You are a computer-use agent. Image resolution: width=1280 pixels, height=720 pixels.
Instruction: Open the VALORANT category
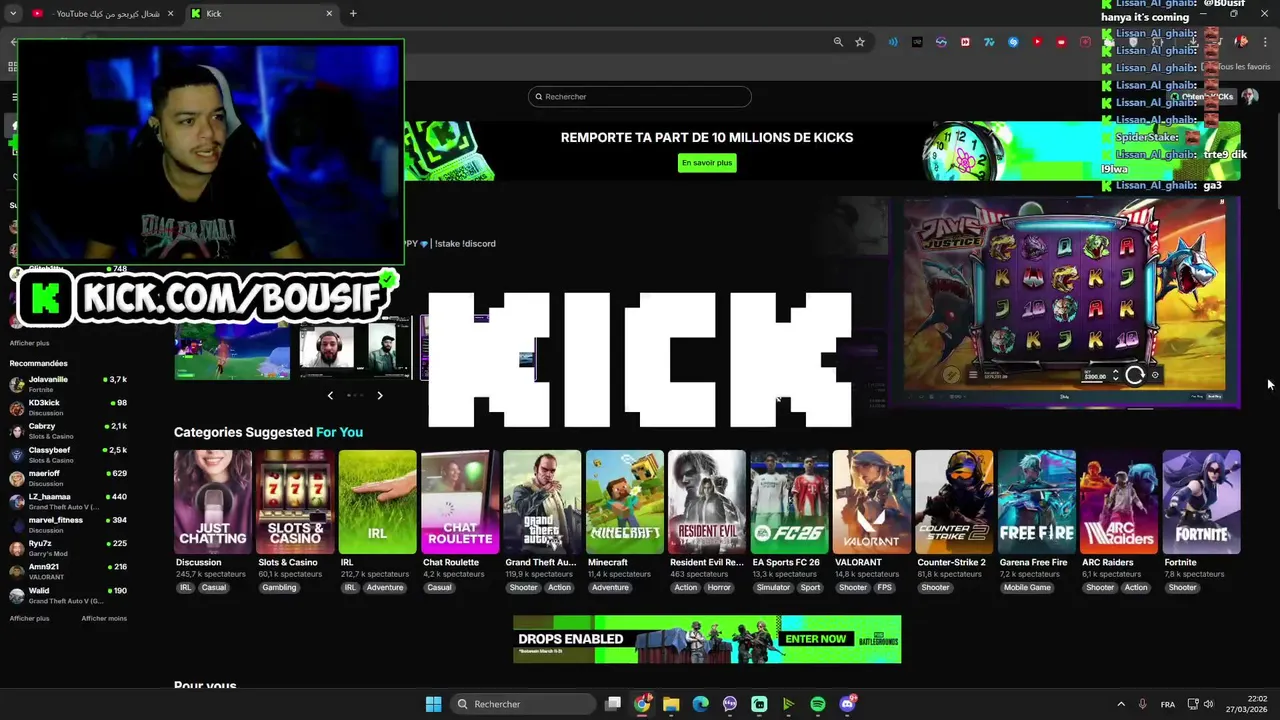(872, 502)
